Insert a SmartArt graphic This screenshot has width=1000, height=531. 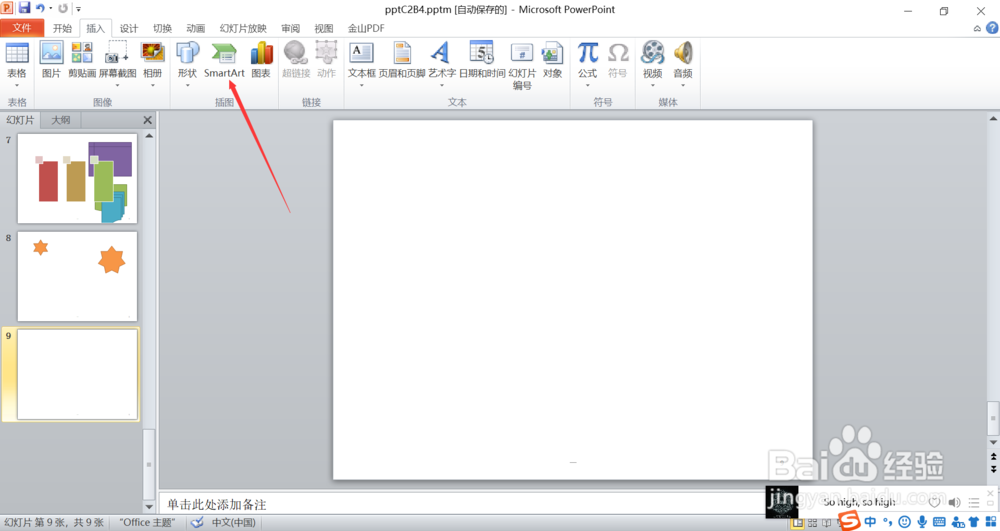[224, 60]
